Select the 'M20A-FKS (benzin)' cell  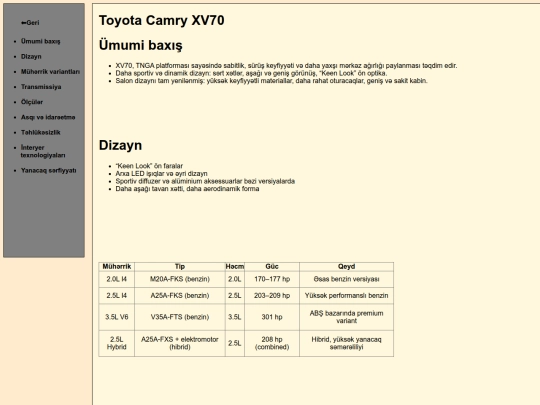tap(180, 279)
